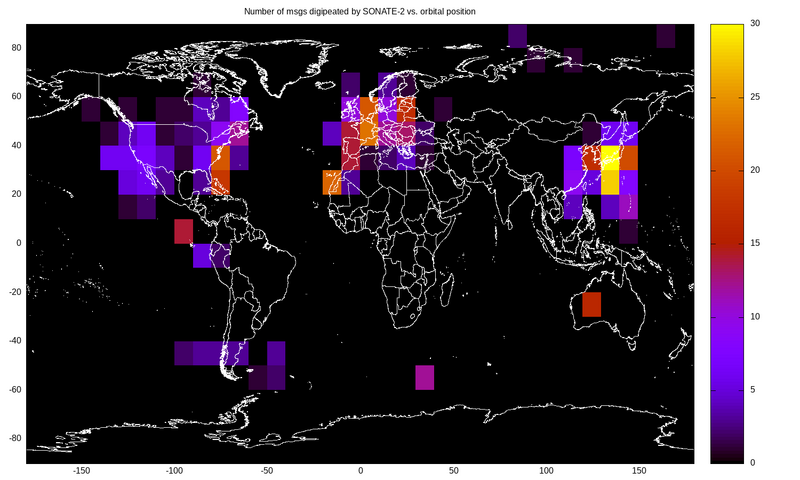Click the x-axis label 100

tap(545, 470)
